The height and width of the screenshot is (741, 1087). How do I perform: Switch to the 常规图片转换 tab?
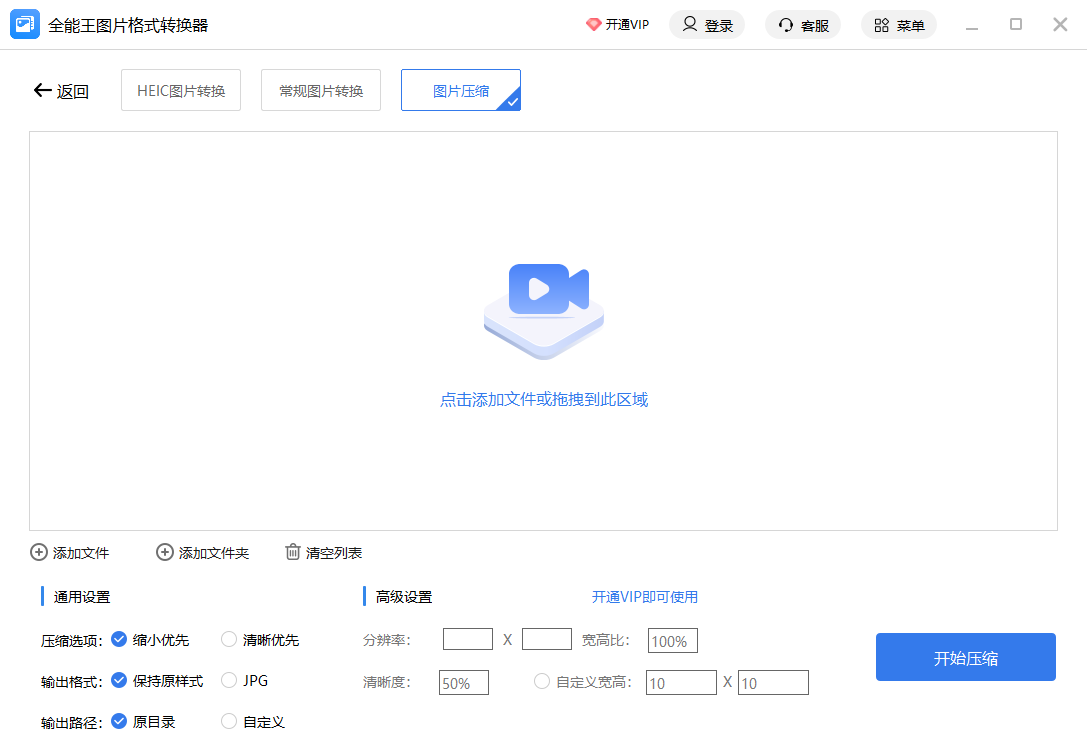tap(321, 90)
